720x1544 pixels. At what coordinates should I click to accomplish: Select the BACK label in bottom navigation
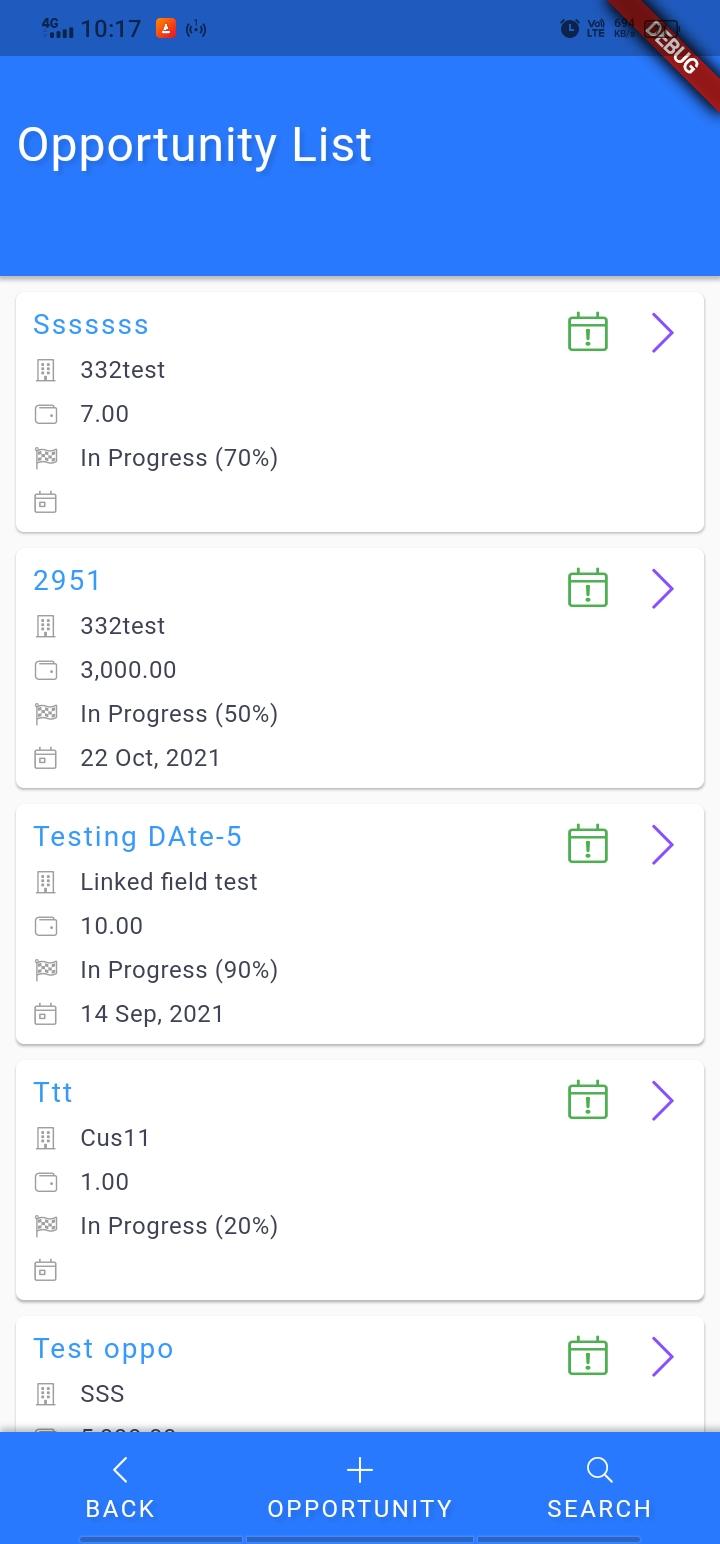[x=120, y=1508]
